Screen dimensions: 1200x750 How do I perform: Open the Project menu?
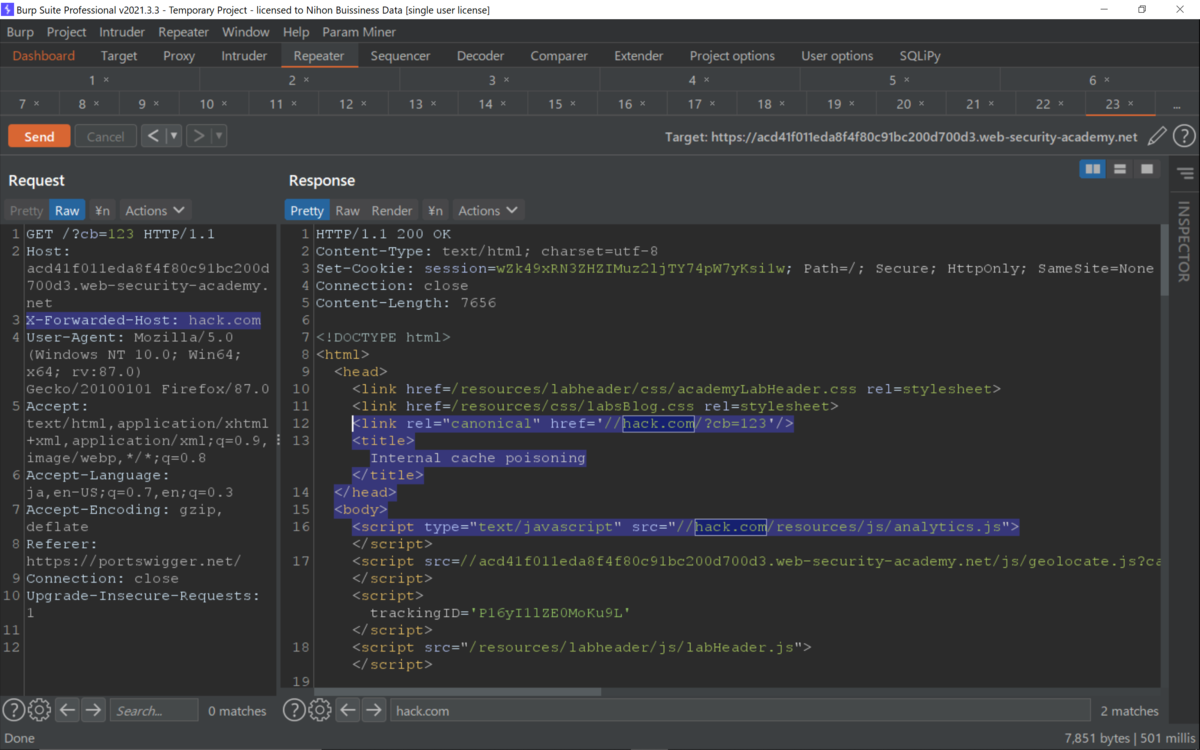[x=67, y=32]
